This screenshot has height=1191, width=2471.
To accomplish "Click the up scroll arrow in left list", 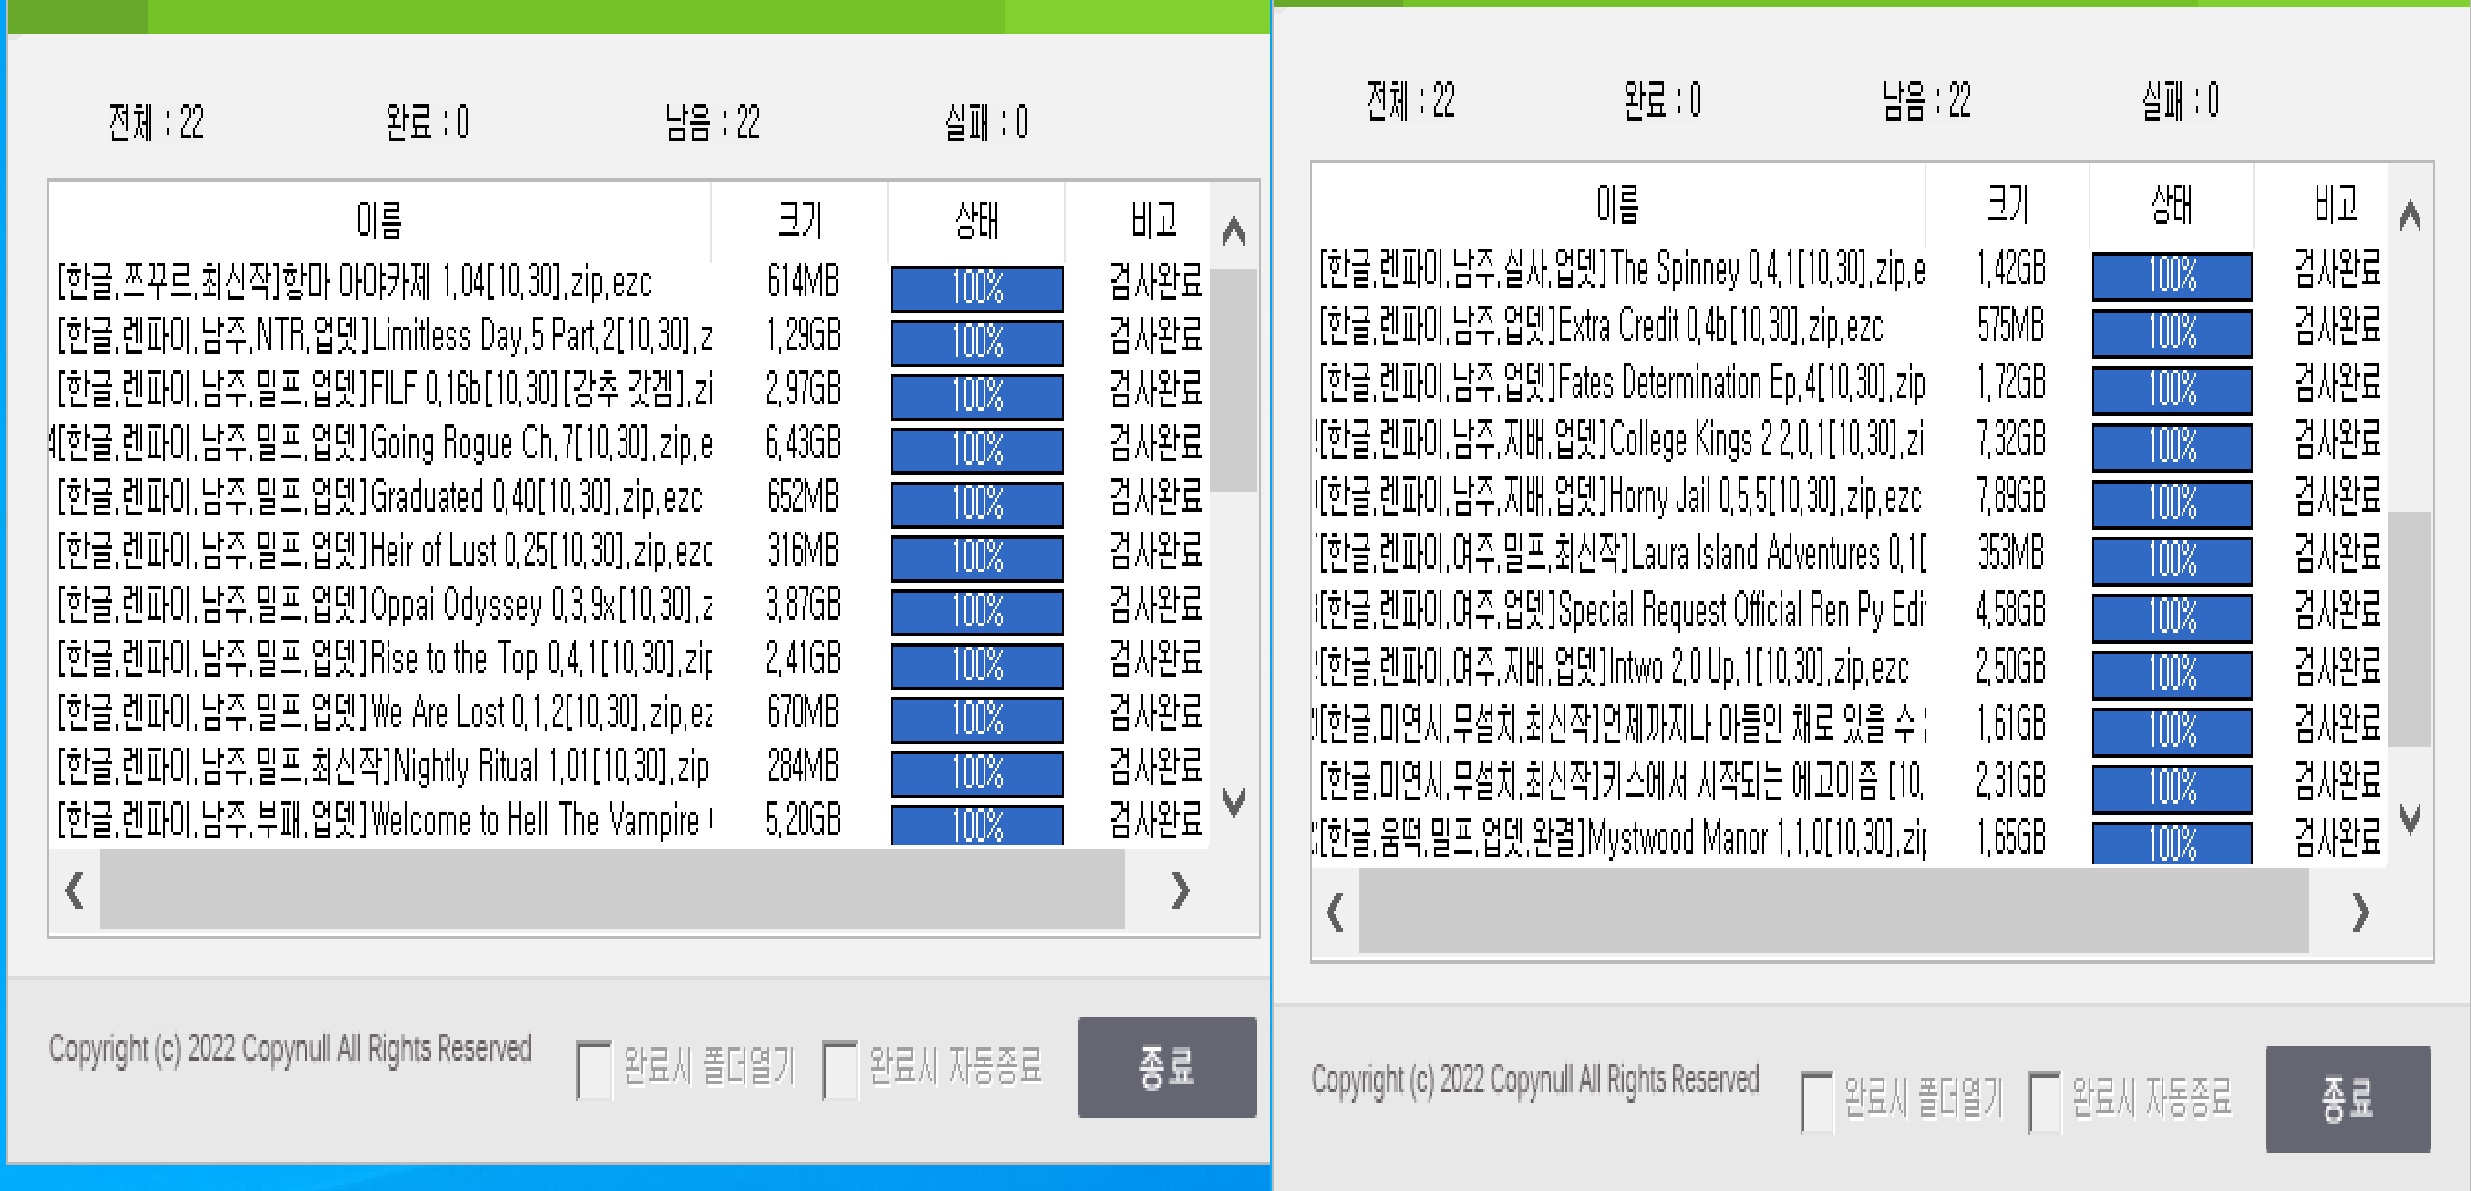I will (1234, 229).
